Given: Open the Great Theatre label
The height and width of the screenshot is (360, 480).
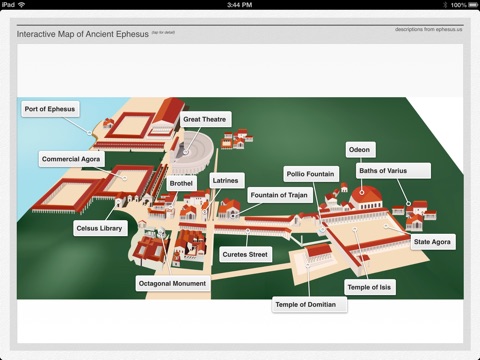Looking at the screenshot, I should (x=205, y=119).
